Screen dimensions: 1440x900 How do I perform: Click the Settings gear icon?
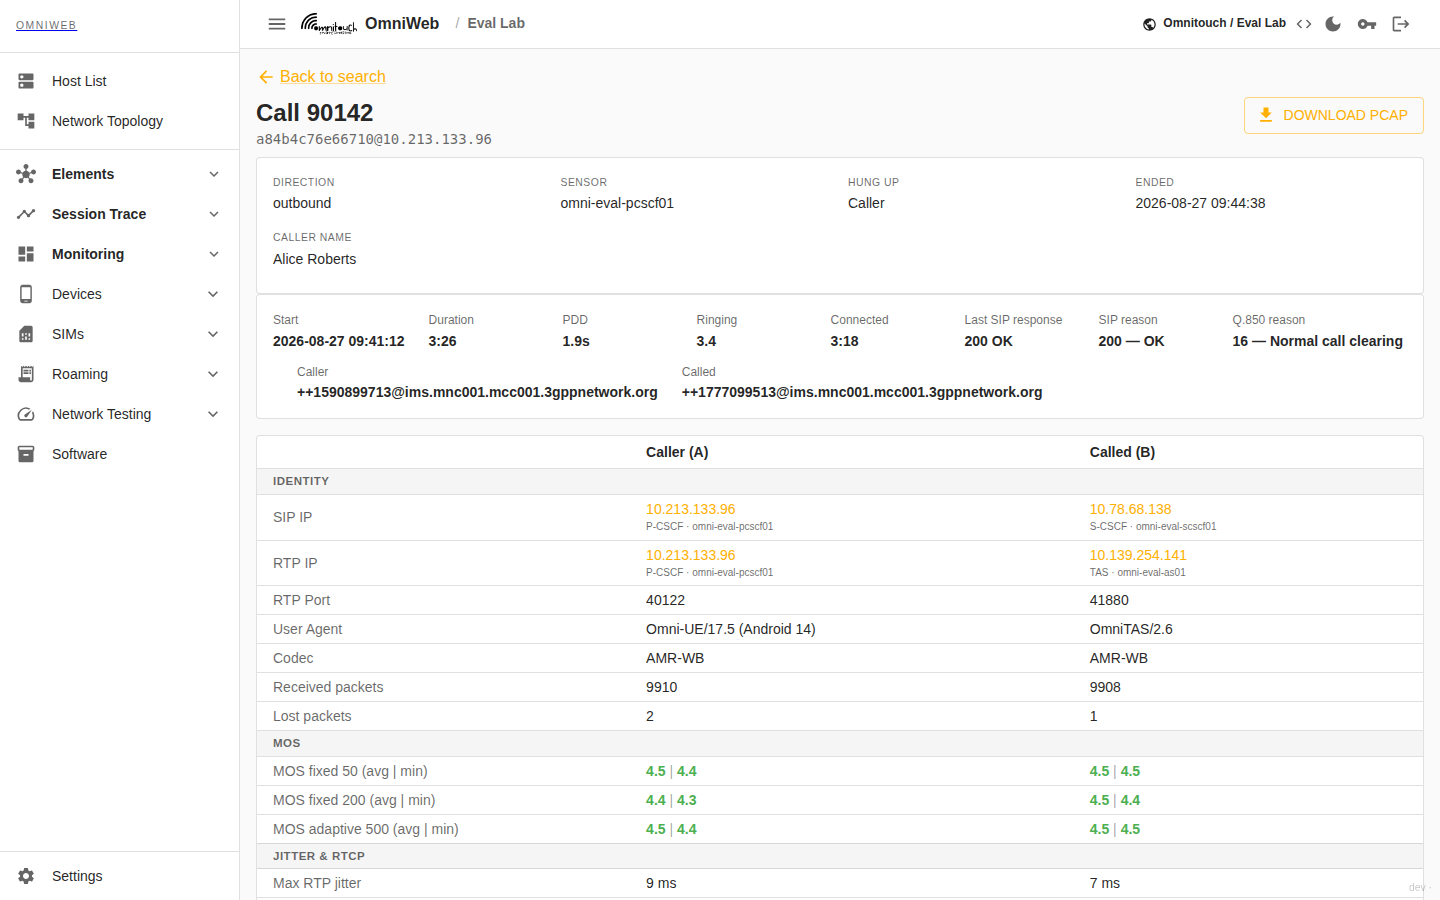tap(26, 876)
